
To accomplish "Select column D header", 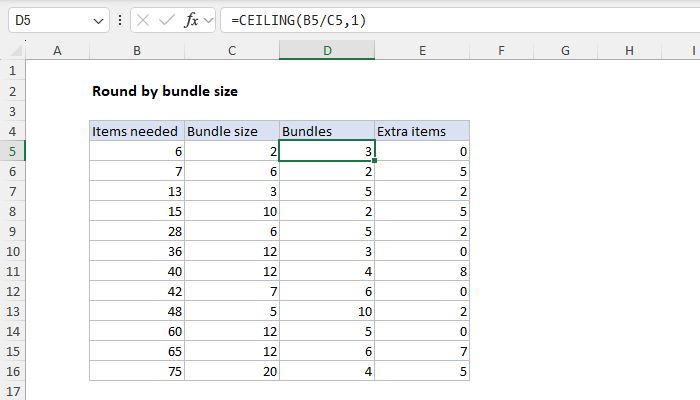I will pos(327,50).
